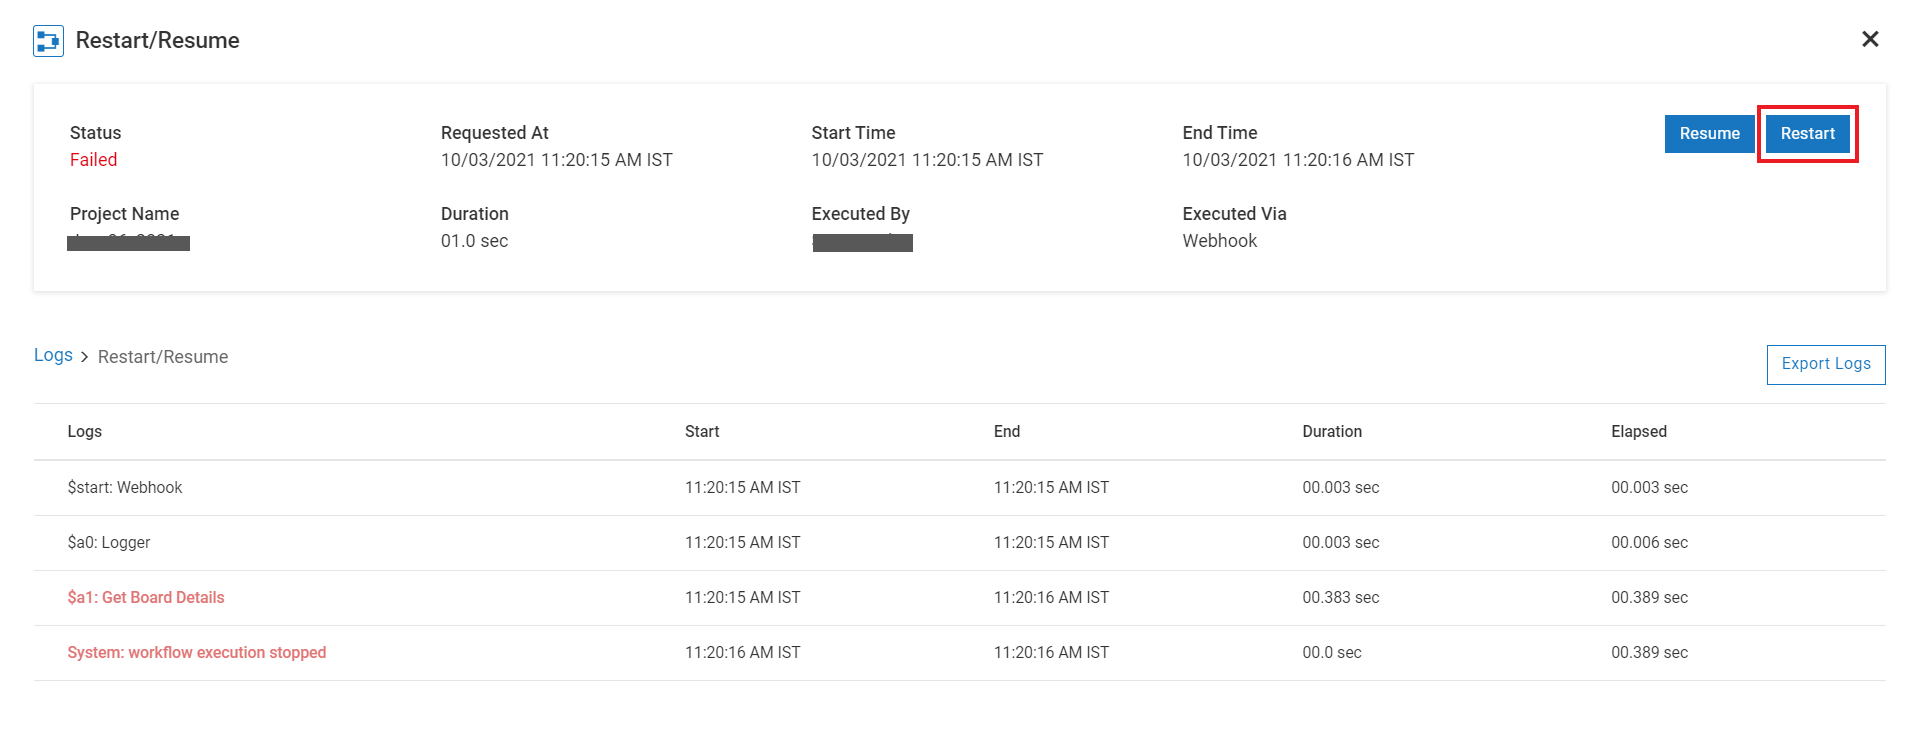Open System: workflow execution stopped entry

(197, 653)
